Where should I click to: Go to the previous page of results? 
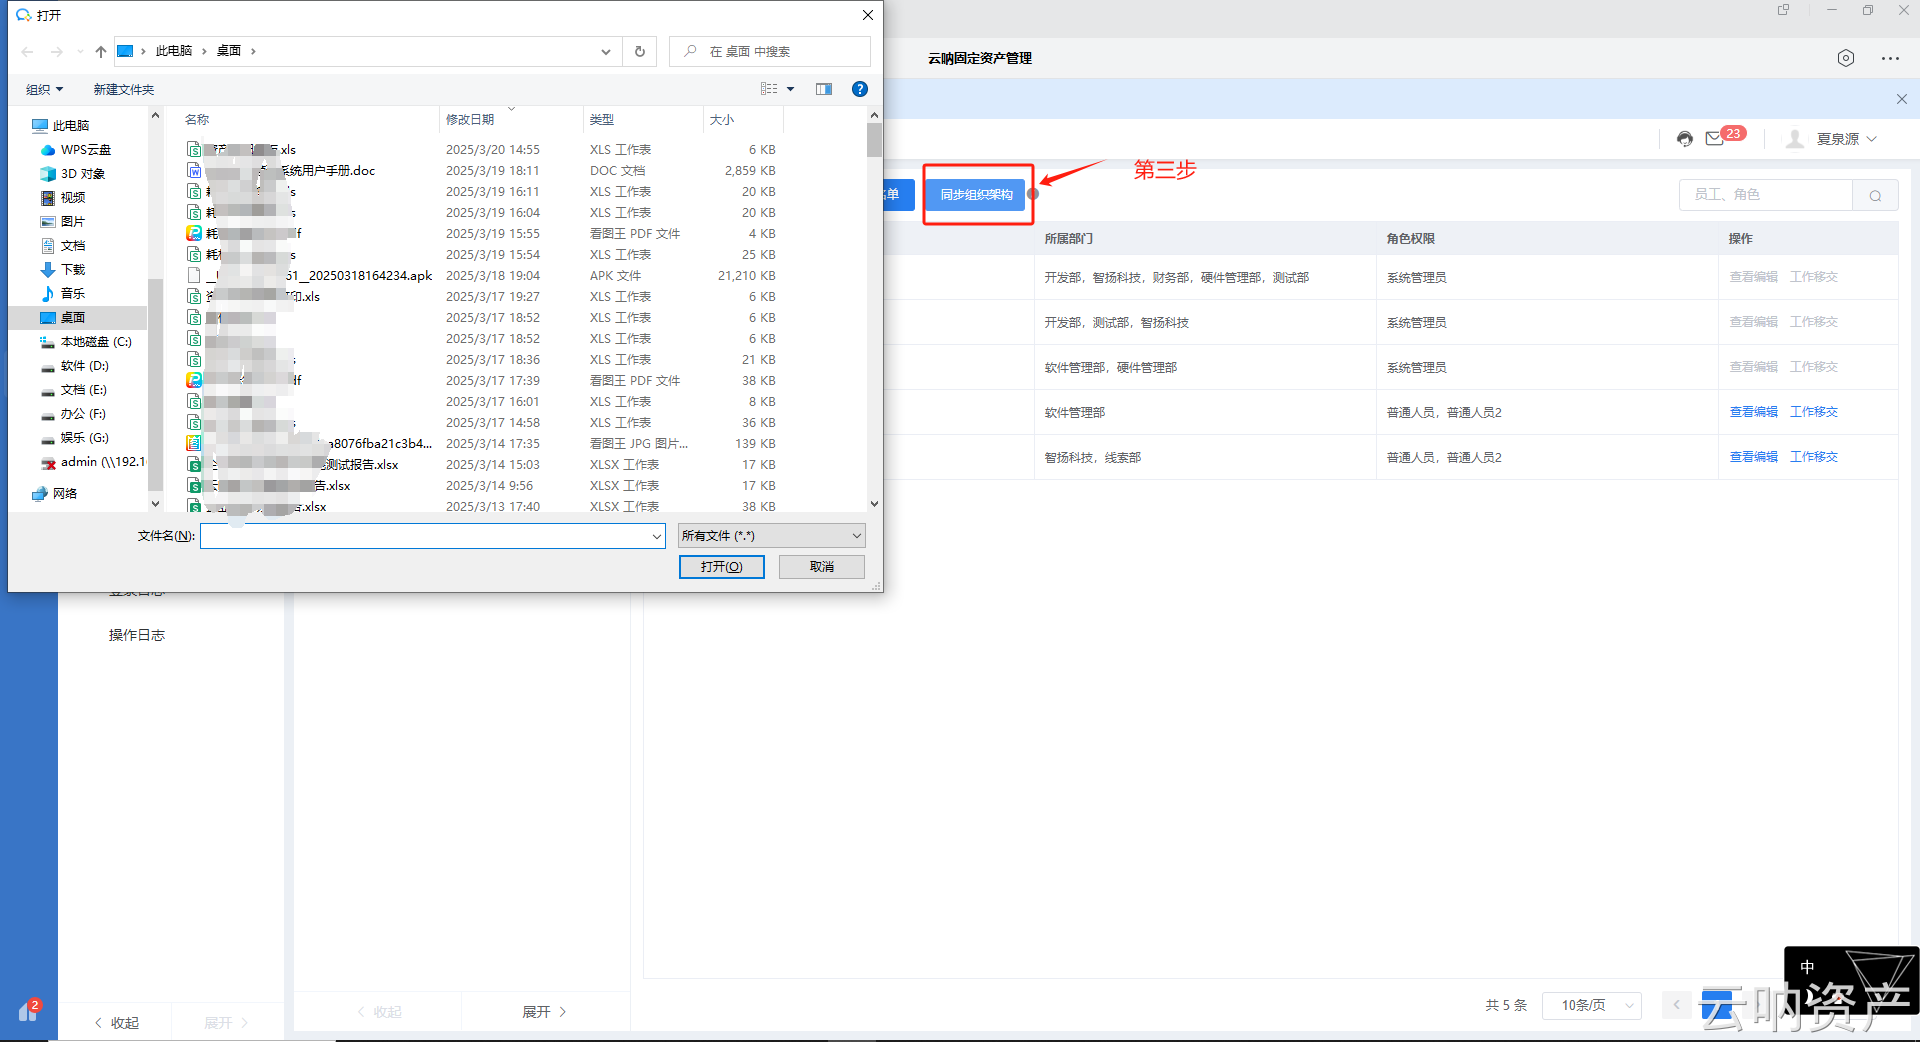pos(1676,1005)
